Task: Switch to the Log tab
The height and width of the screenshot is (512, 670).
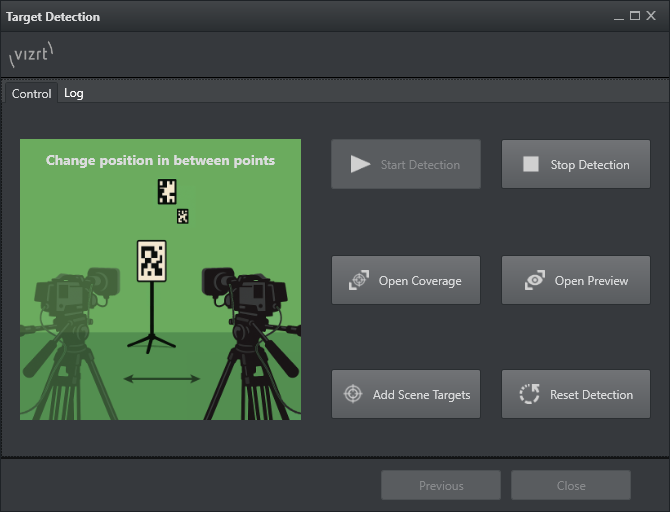Action: click(74, 93)
